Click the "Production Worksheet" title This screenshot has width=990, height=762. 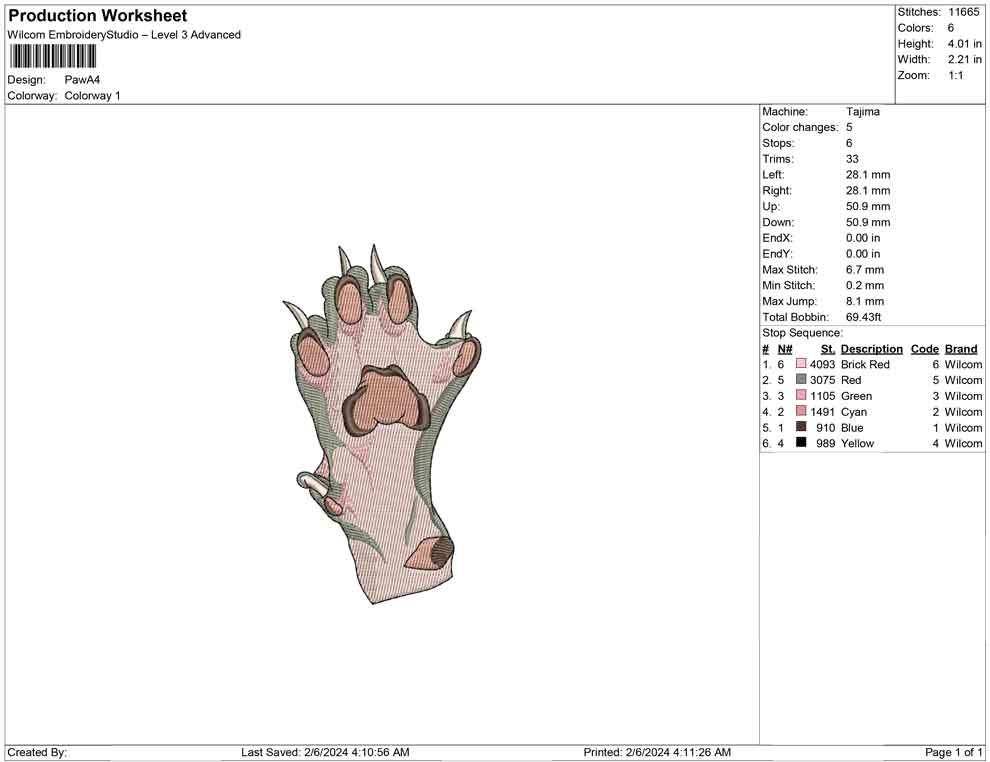(x=98, y=16)
